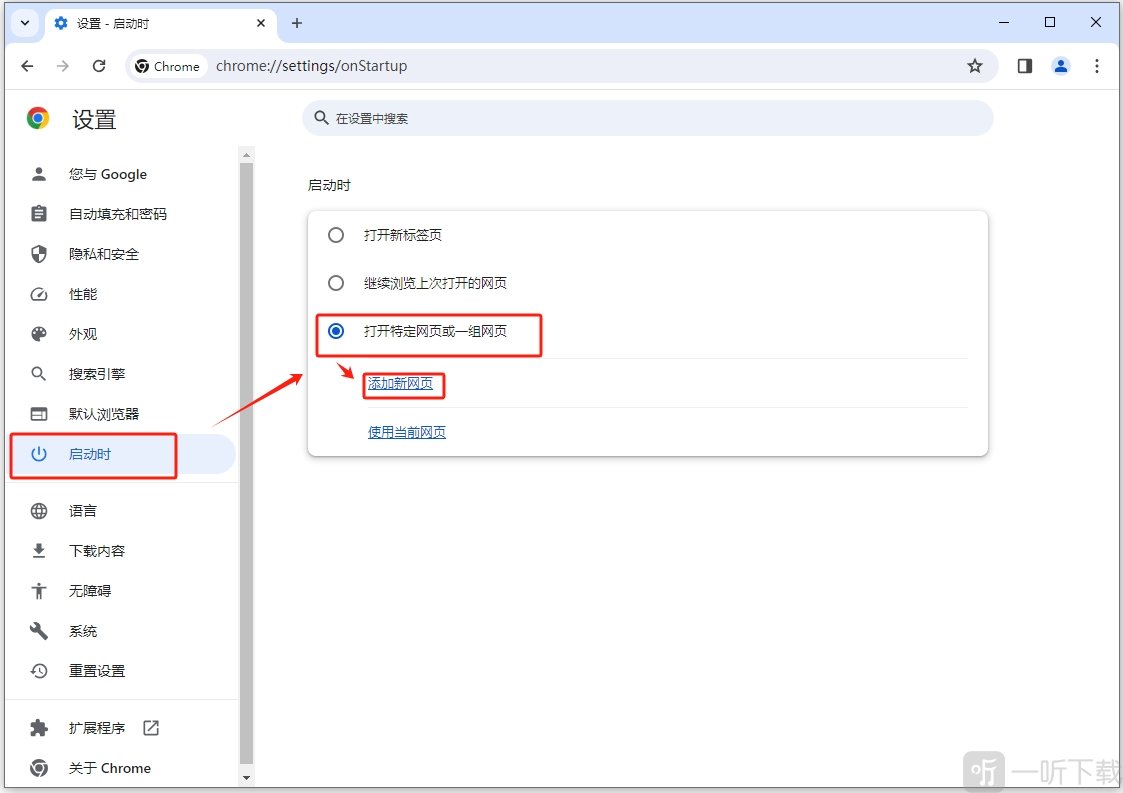Open the profile avatar icon
The image size is (1123, 793).
pos(1060,66)
